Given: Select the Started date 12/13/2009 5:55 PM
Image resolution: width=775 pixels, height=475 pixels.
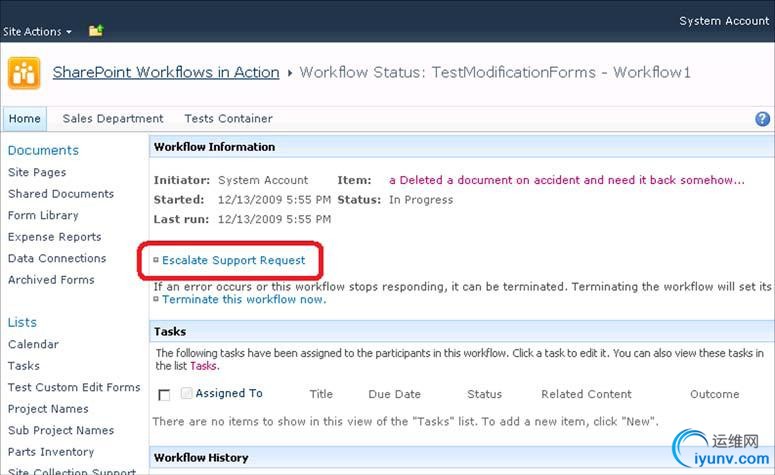Looking at the screenshot, I should pyautogui.click(x=274, y=200).
